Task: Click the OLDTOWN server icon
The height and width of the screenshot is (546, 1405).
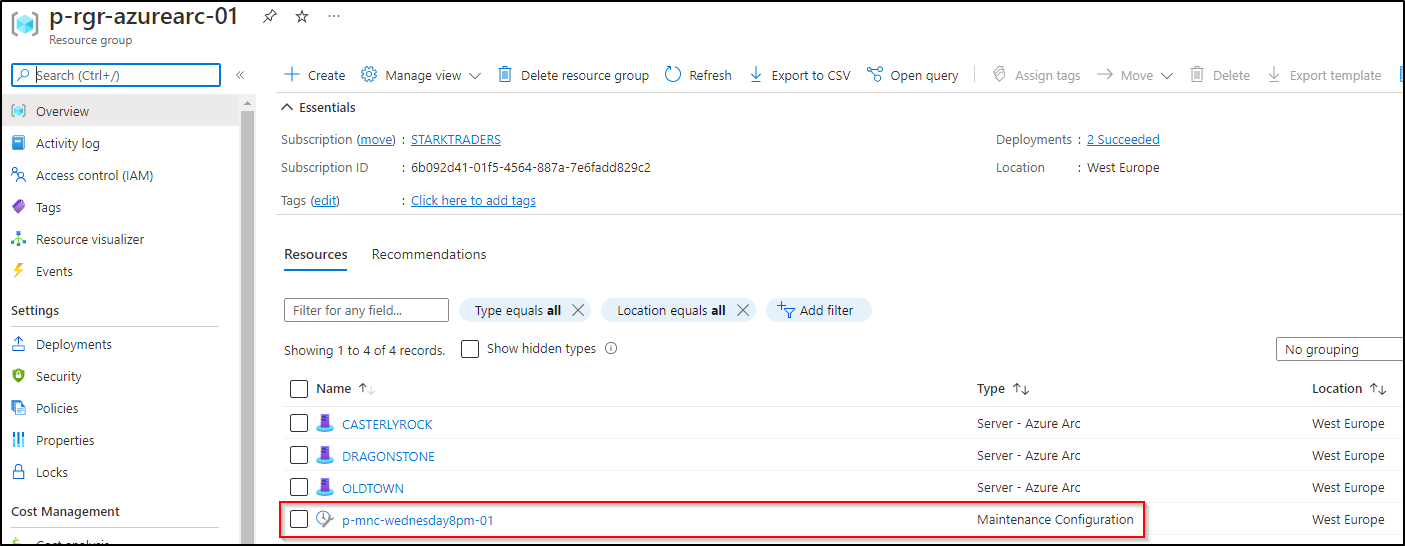Action: pyautogui.click(x=324, y=487)
